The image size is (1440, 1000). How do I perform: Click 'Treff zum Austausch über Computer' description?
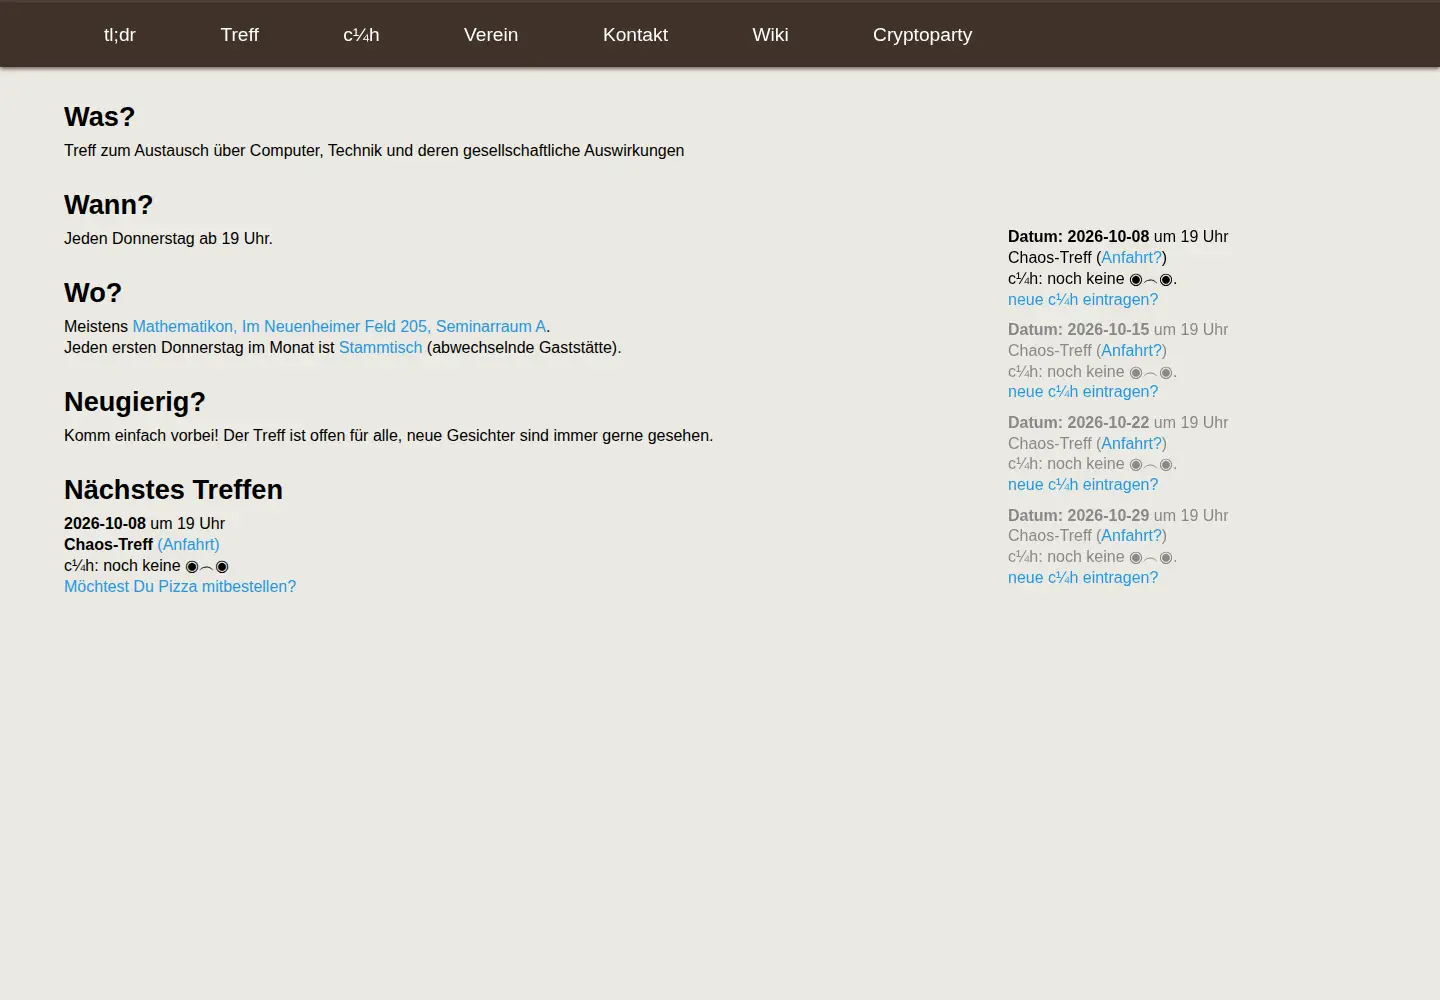click(374, 151)
